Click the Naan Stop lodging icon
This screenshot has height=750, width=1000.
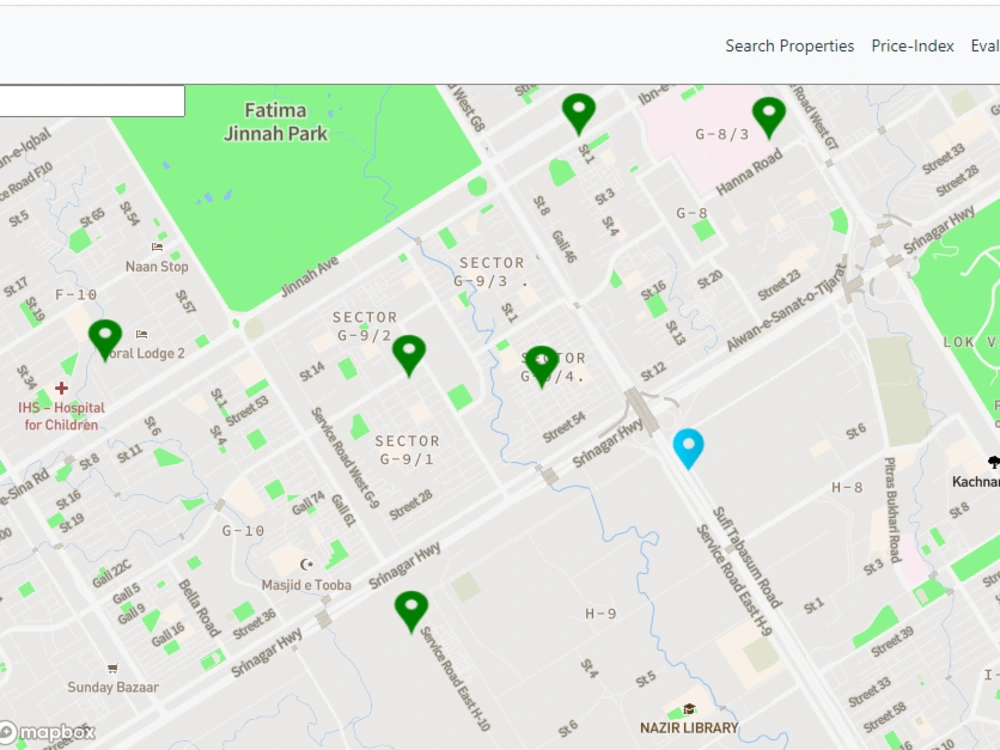(x=157, y=247)
